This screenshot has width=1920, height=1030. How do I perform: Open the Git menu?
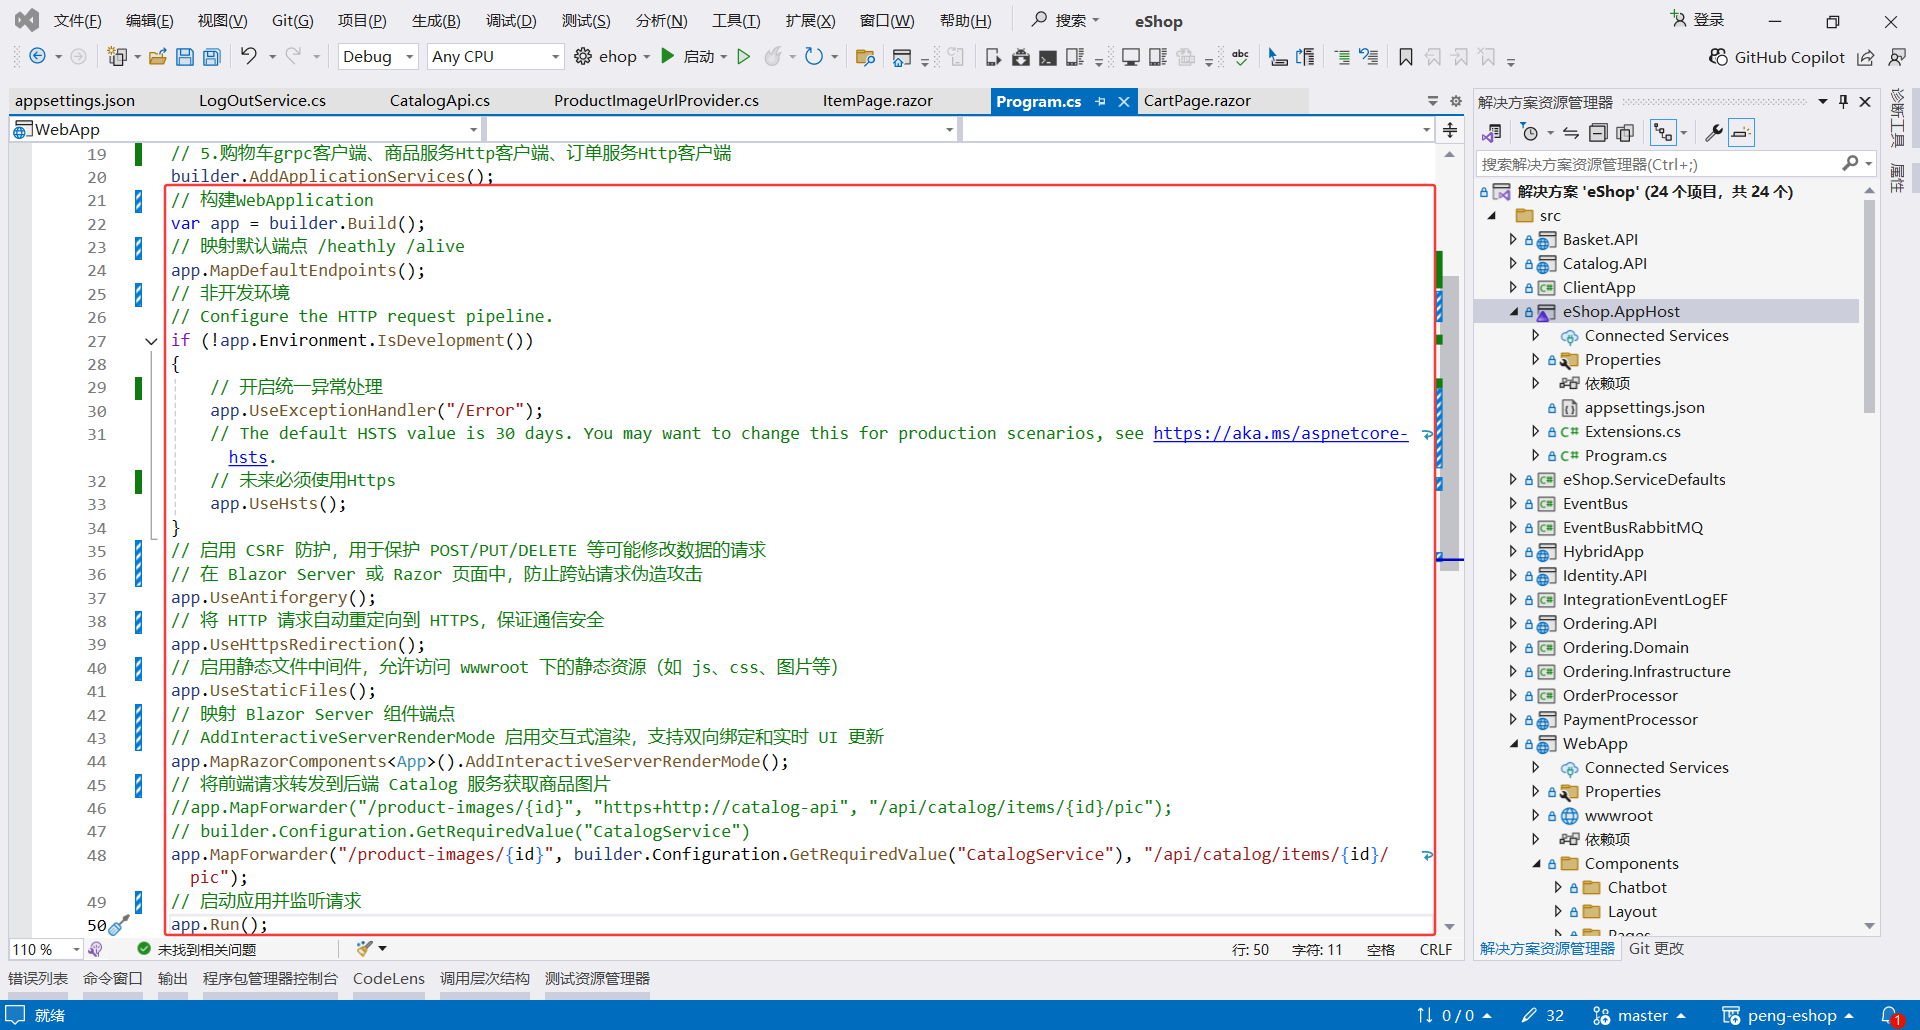[291, 20]
